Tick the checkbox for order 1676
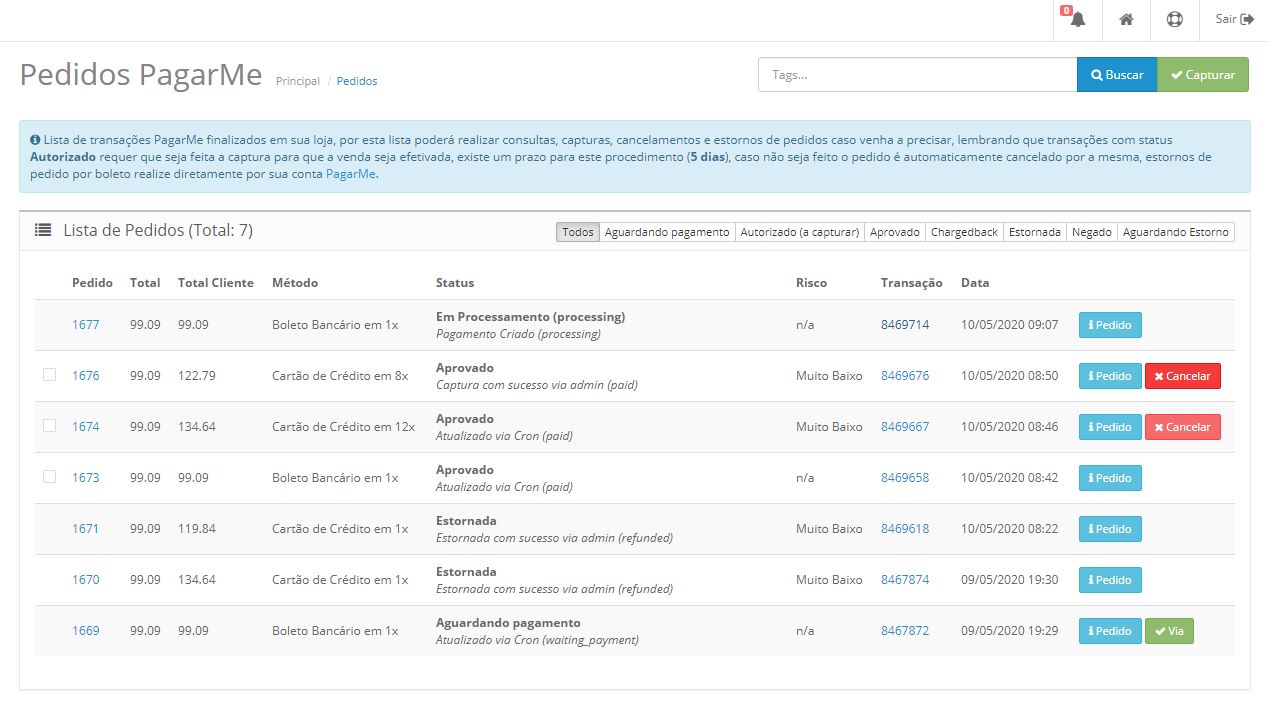1268x701 pixels. click(x=49, y=375)
